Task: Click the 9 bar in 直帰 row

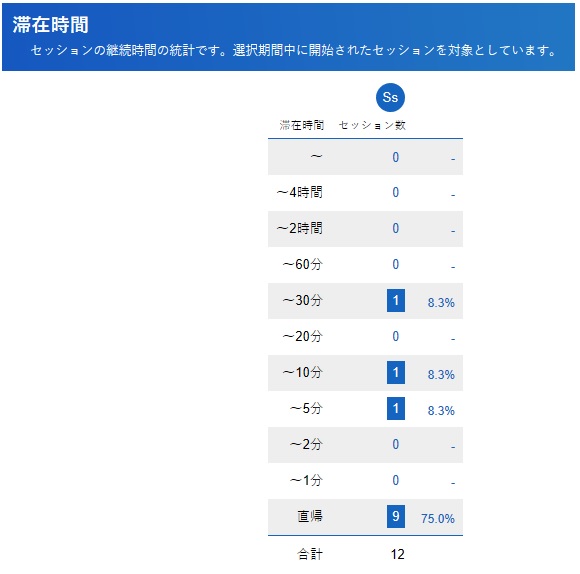Action: pos(396,516)
